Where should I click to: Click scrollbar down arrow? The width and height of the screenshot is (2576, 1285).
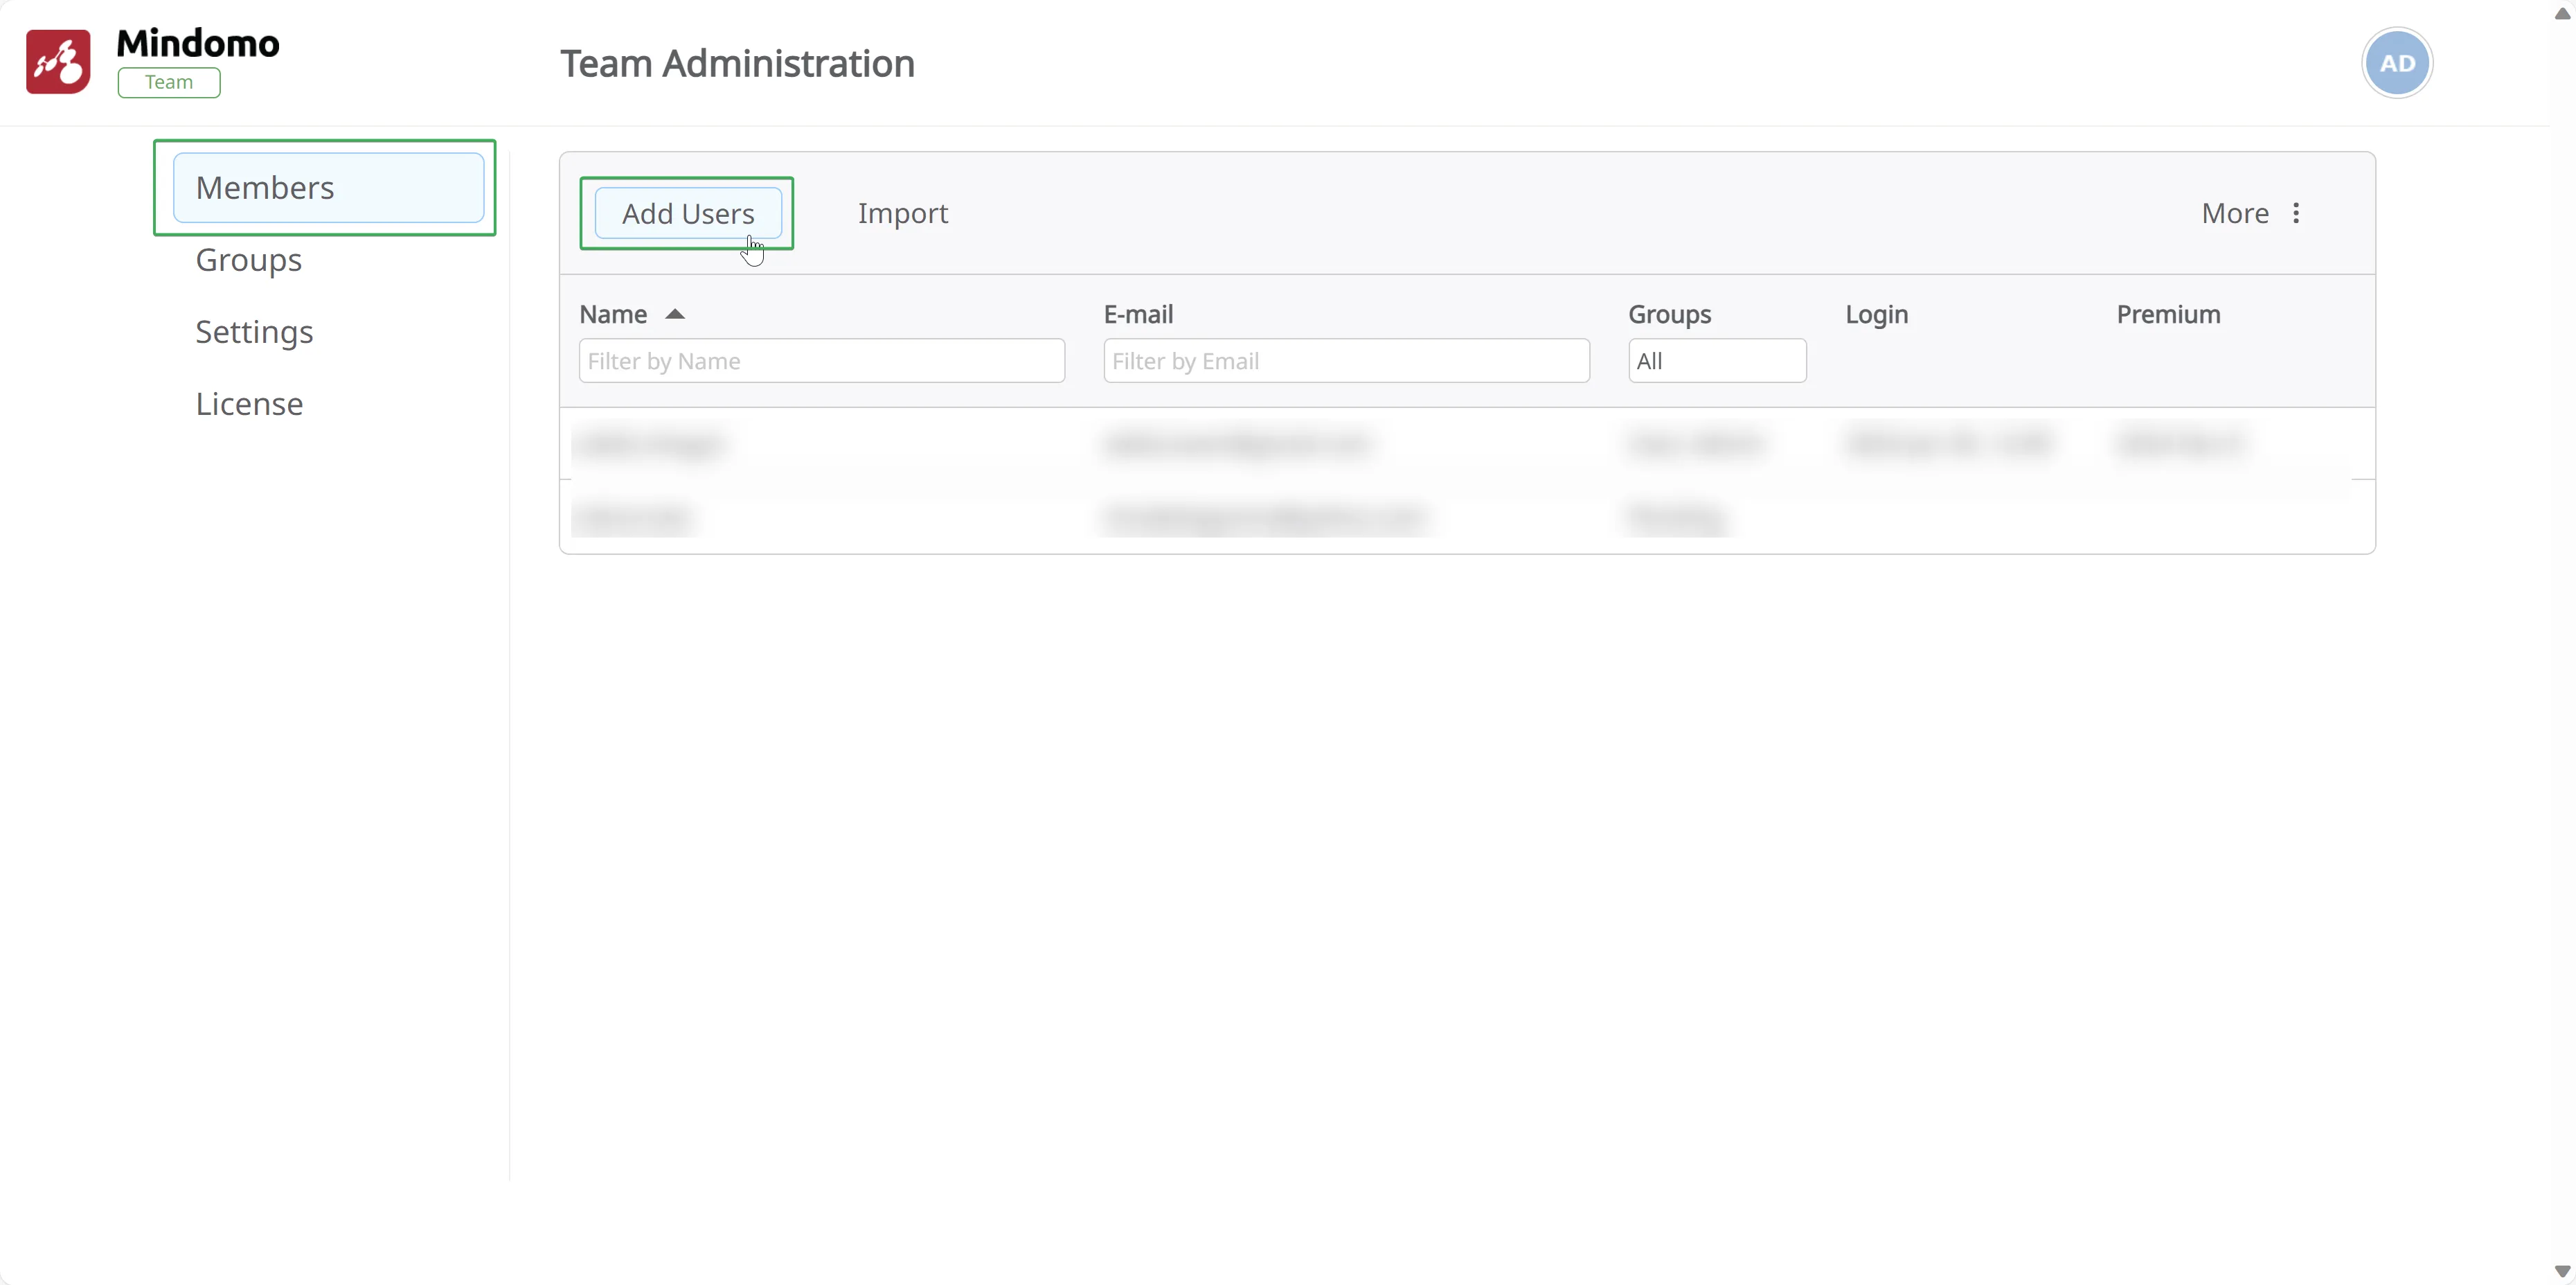2562,1271
